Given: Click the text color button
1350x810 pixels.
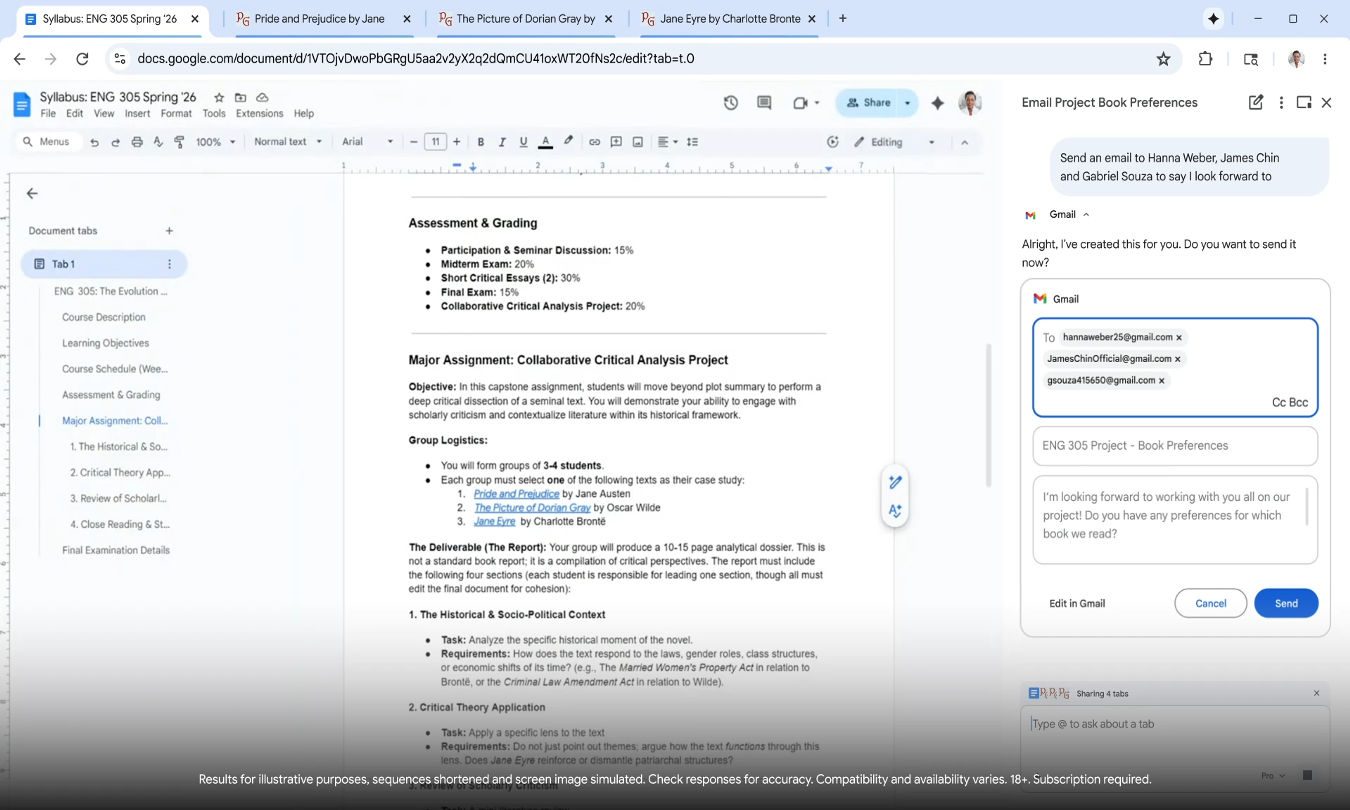Looking at the screenshot, I should click(545, 142).
